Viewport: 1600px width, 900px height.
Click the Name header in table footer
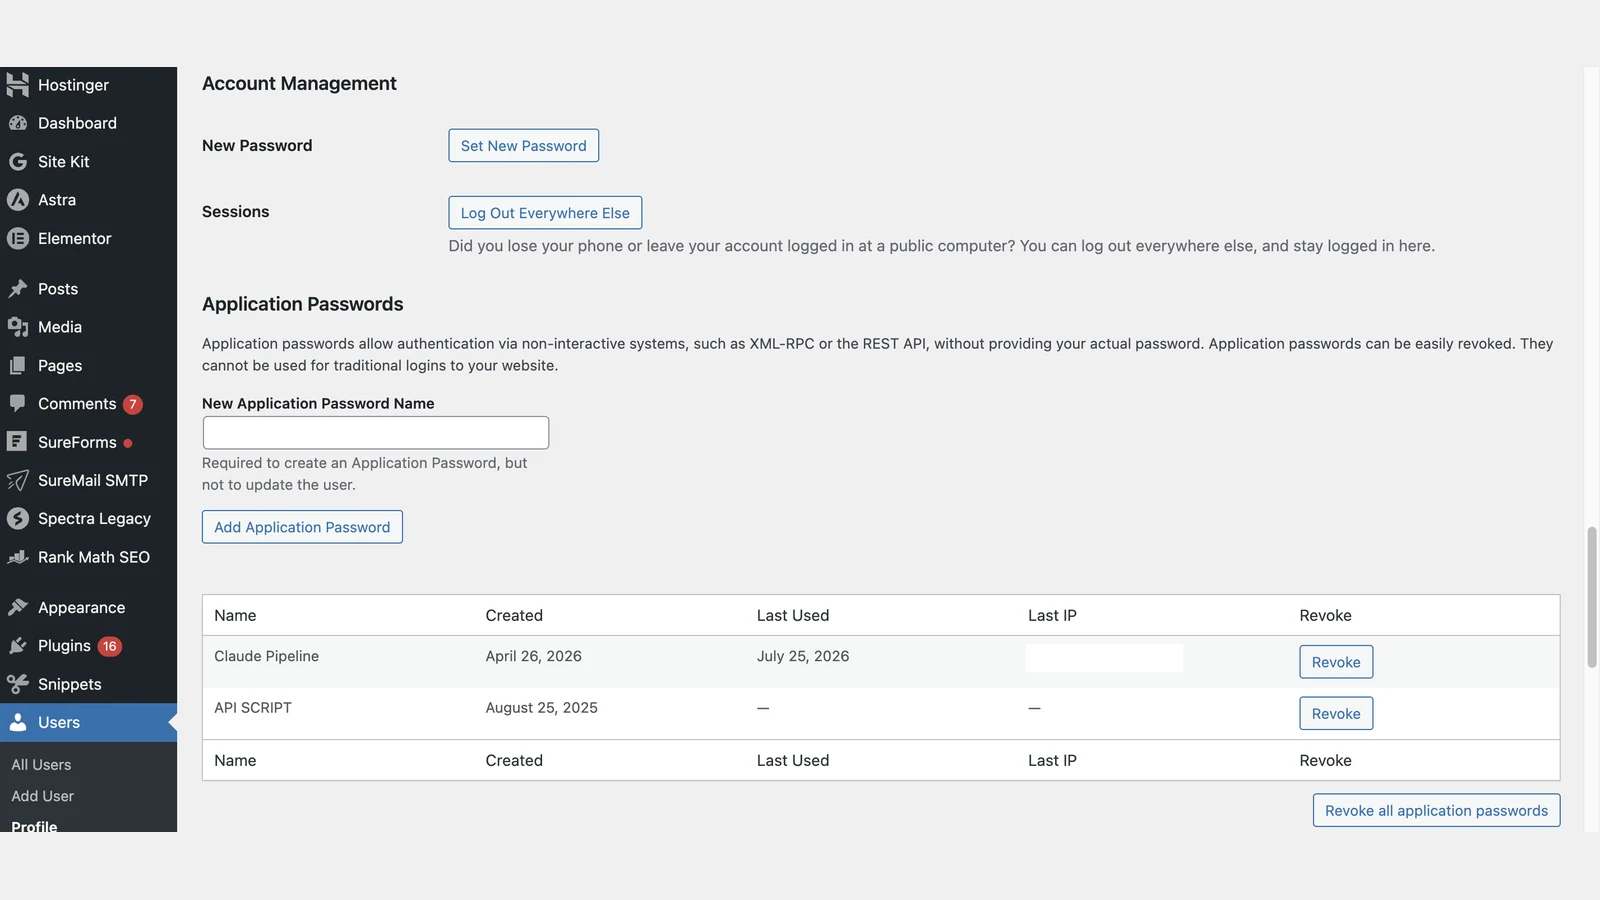pyautogui.click(x=235, y=761)
